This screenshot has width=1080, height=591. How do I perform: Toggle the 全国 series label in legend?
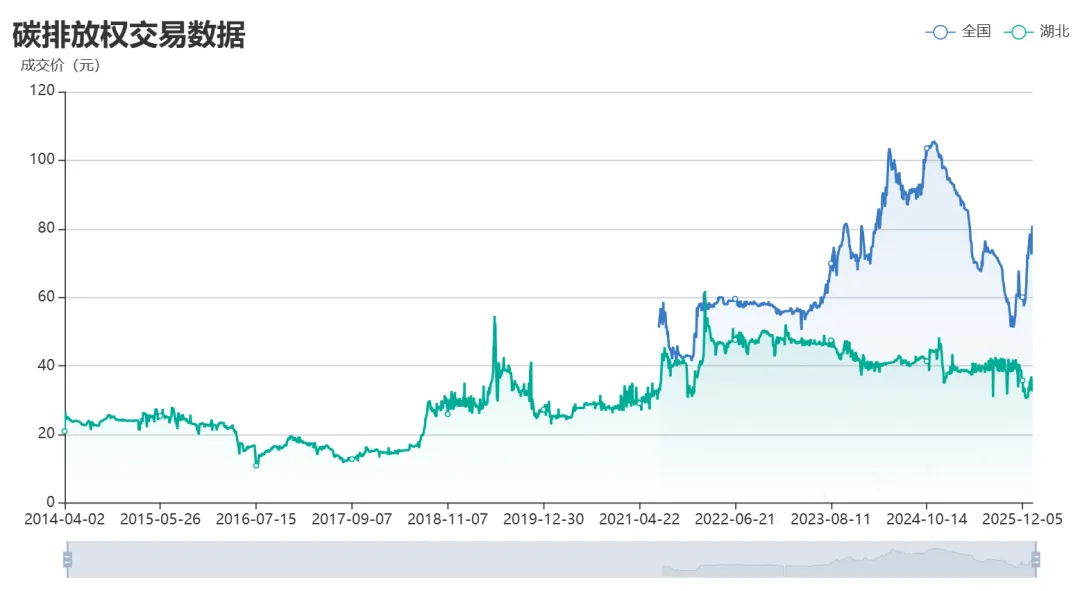point(976,32)
